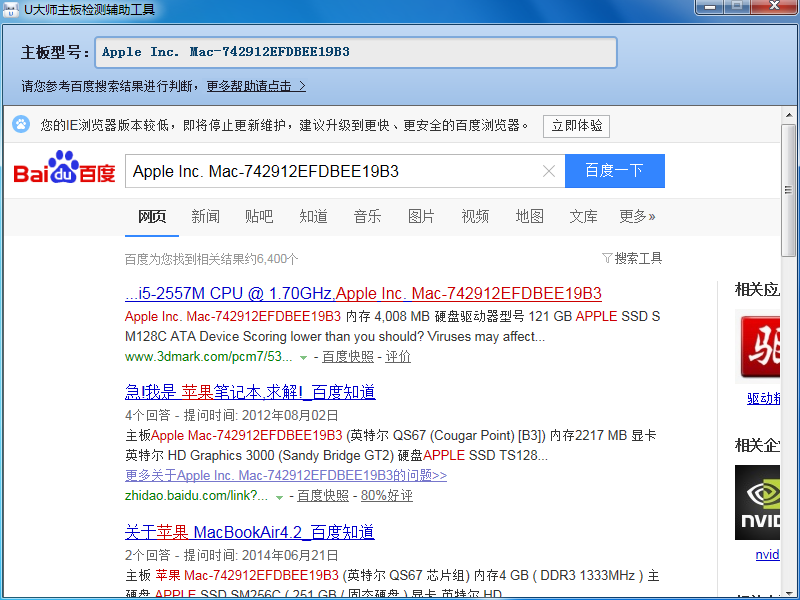Screen dimensions: 800x600
Task: Click the red driver app thumbnail
Action: tap(757, 346)
